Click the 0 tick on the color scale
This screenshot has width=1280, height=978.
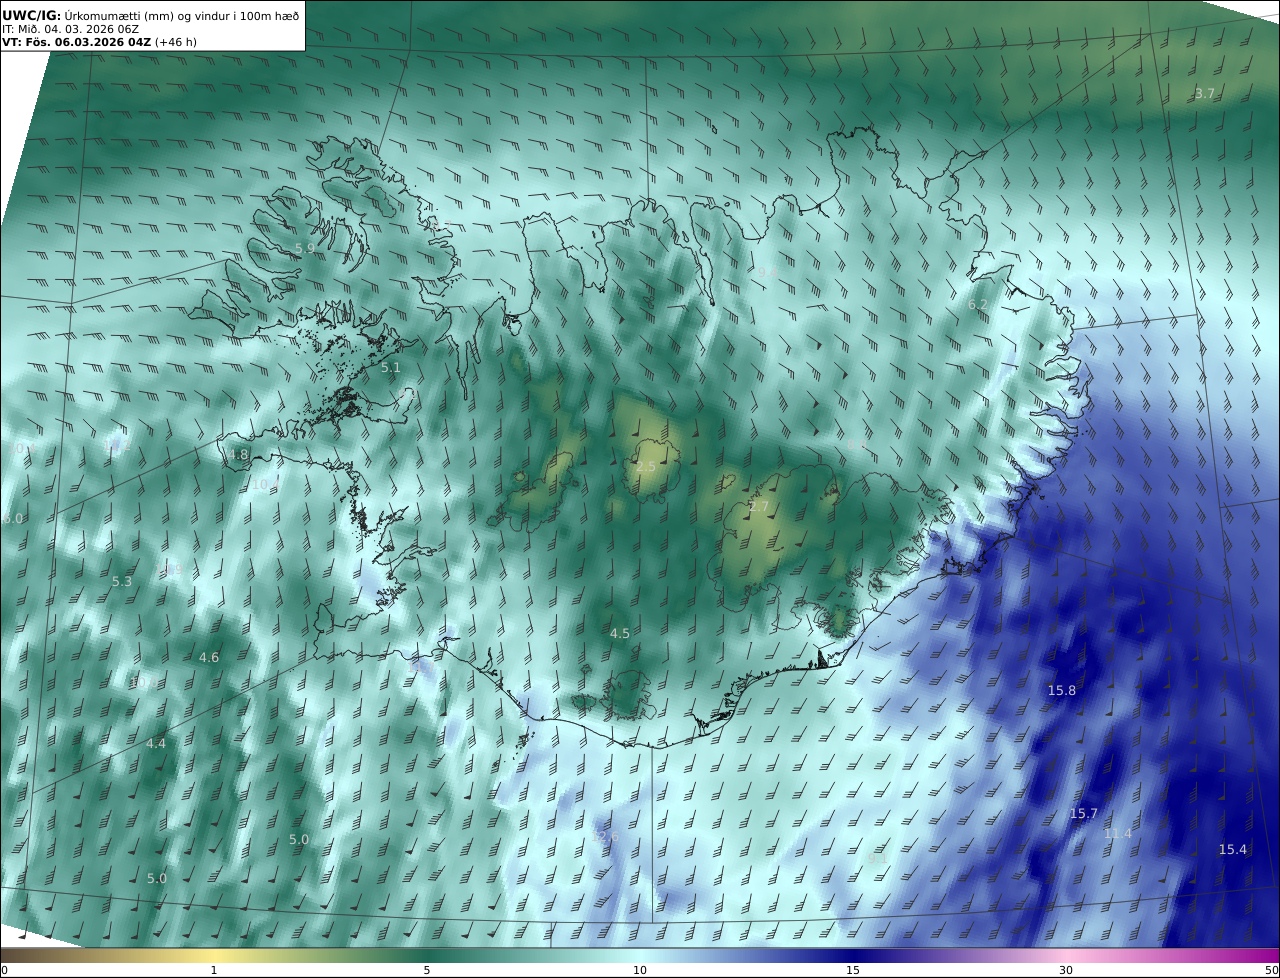(x=4, y=970)
